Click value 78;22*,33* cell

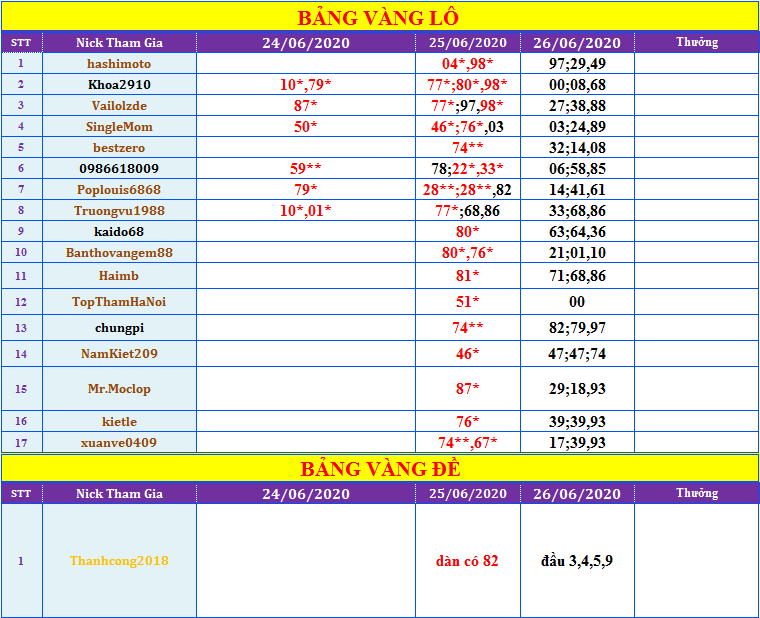coord(468,169)
